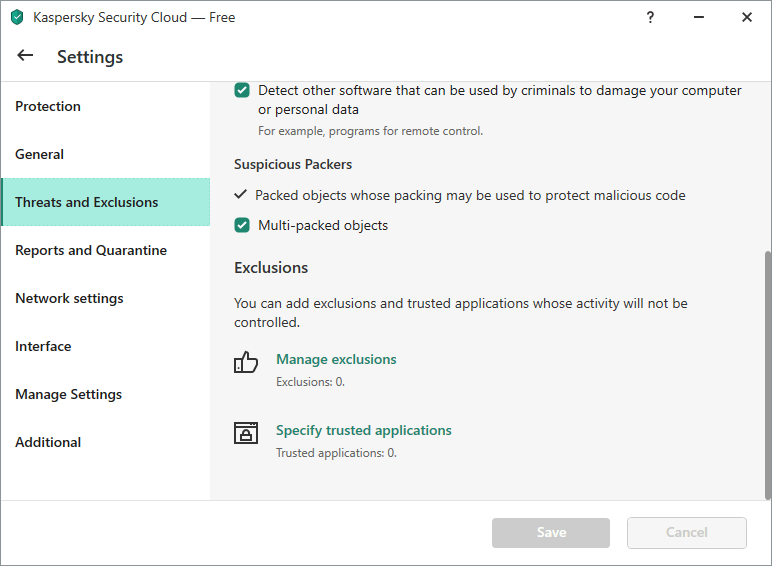The image size is (772, 566).
Task: Click the 'Exclusions' section heading
Action: (271, 268)
